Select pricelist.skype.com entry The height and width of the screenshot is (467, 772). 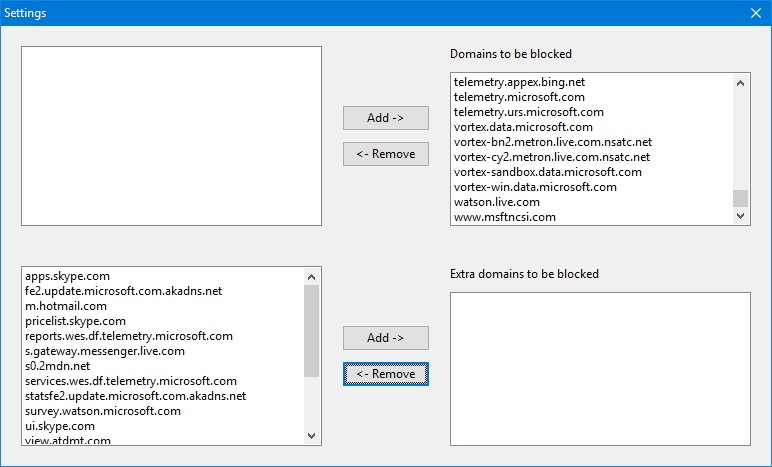click(x=75, y=321)
